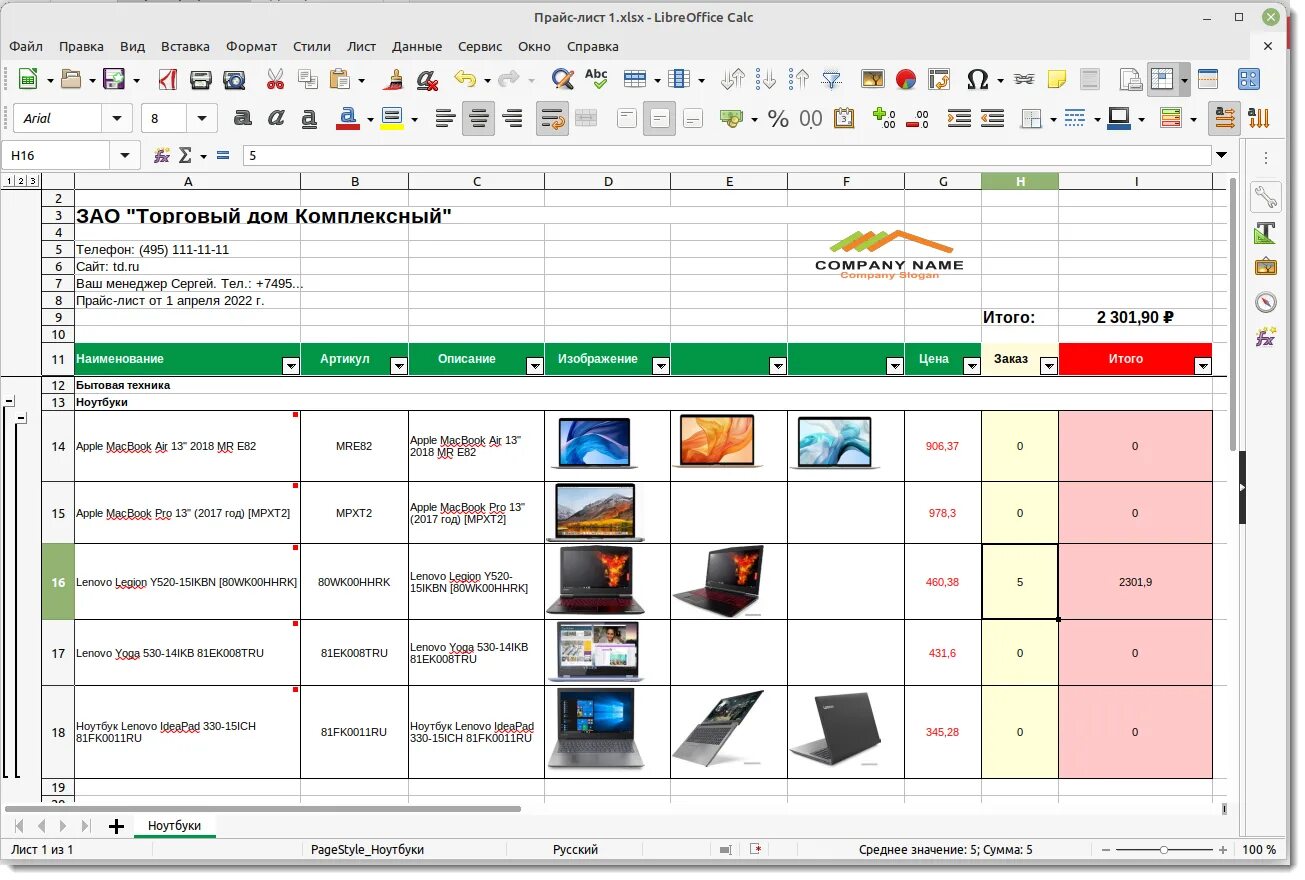Add a decimal place
Screen dimensions: 1305x880
(x=884, y=119)
